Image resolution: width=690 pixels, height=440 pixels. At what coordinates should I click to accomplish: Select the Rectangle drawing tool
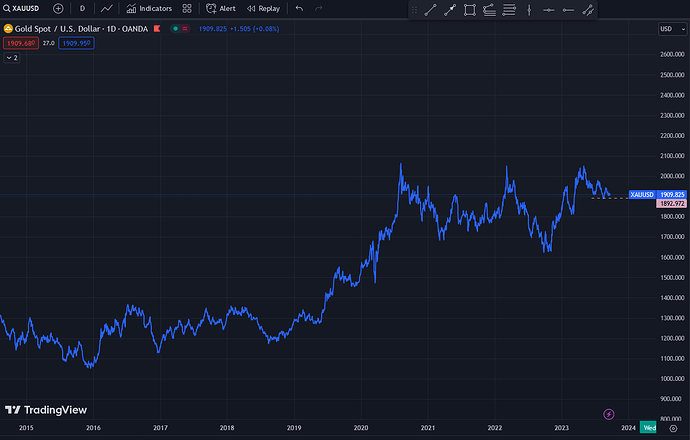click(470, 10)
